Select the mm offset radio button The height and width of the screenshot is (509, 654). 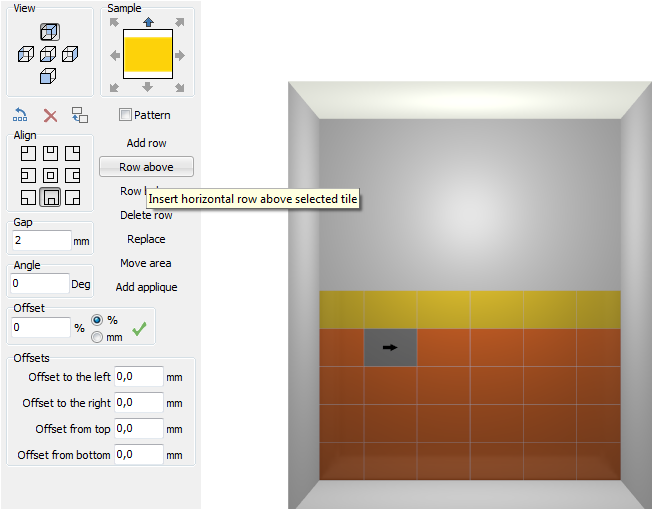point(97,337)
